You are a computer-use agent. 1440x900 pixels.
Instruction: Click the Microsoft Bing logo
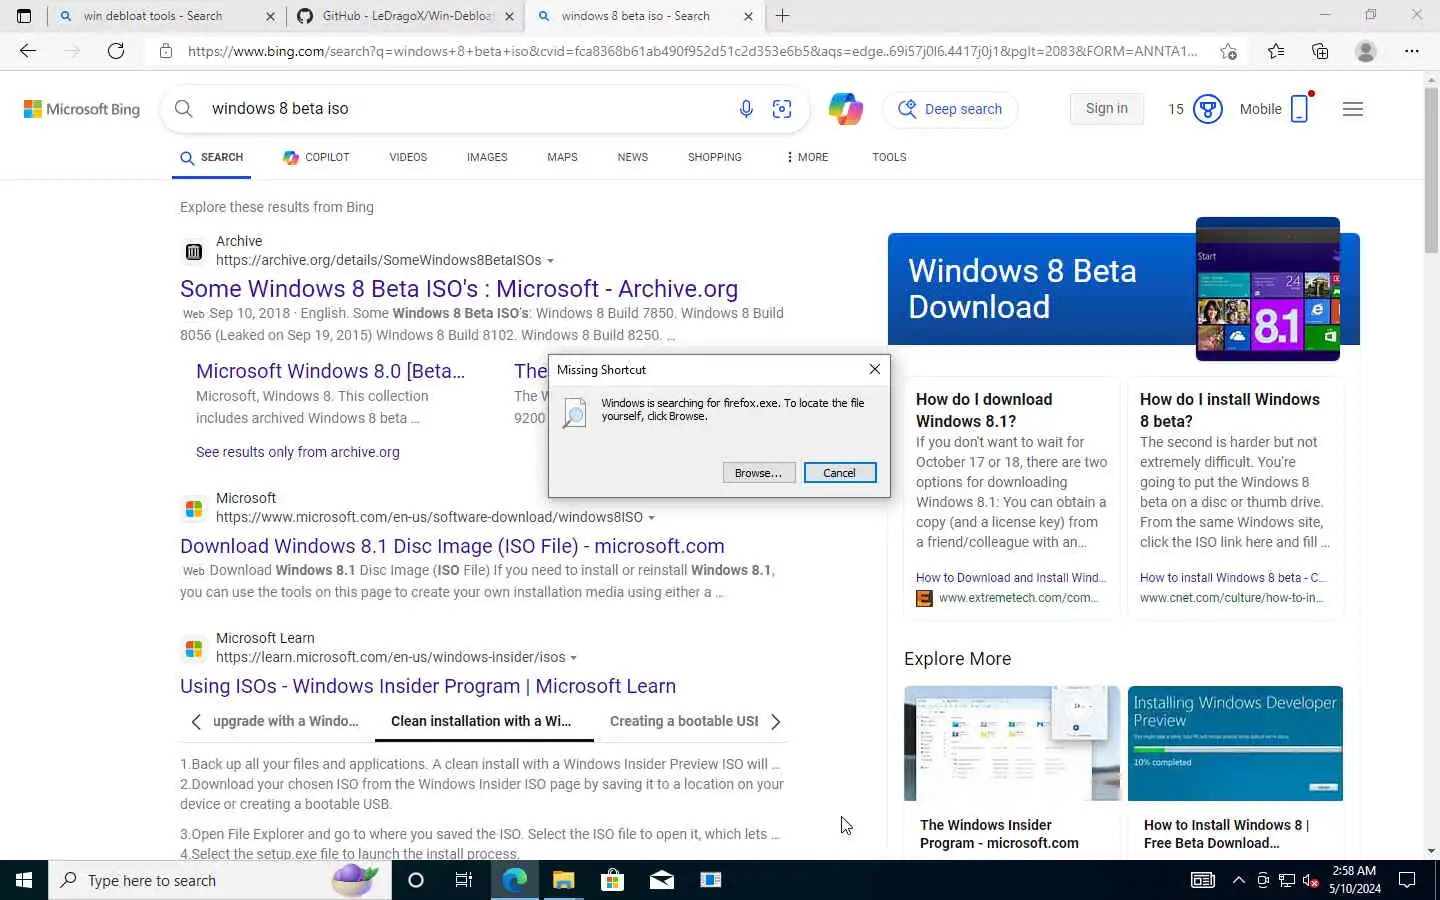pyautogui.click(x=82, y=109)
